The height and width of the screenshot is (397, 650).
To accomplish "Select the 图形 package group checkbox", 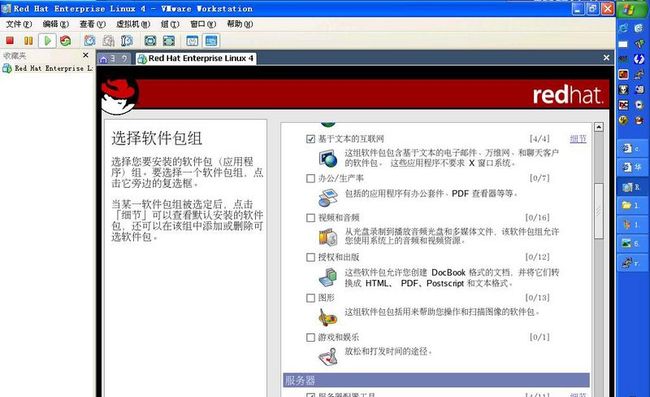I will [310, 298].
